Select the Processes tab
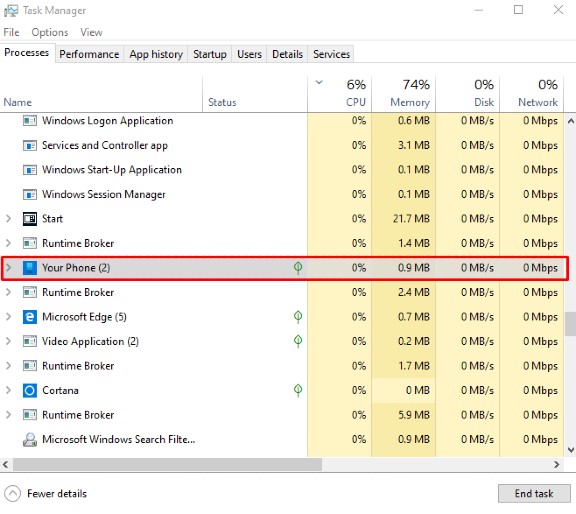This screenshot has width=576, height=514. point(27,53)
